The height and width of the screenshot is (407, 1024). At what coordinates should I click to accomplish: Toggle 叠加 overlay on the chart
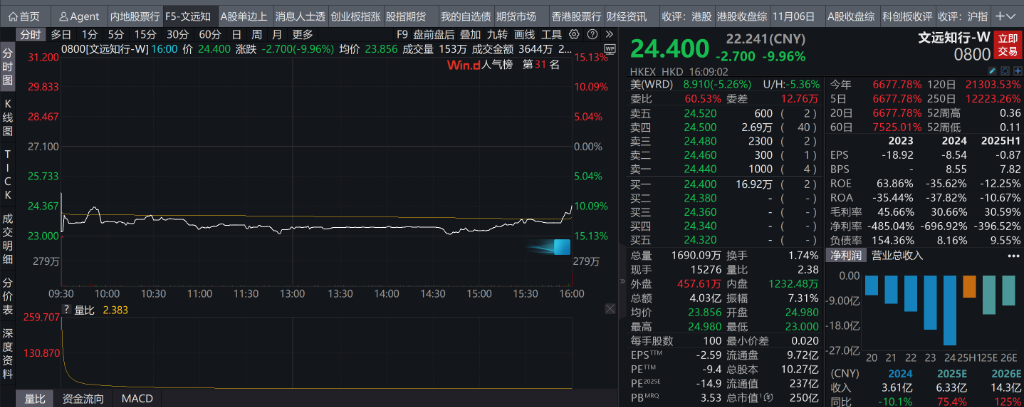[471, 34]
